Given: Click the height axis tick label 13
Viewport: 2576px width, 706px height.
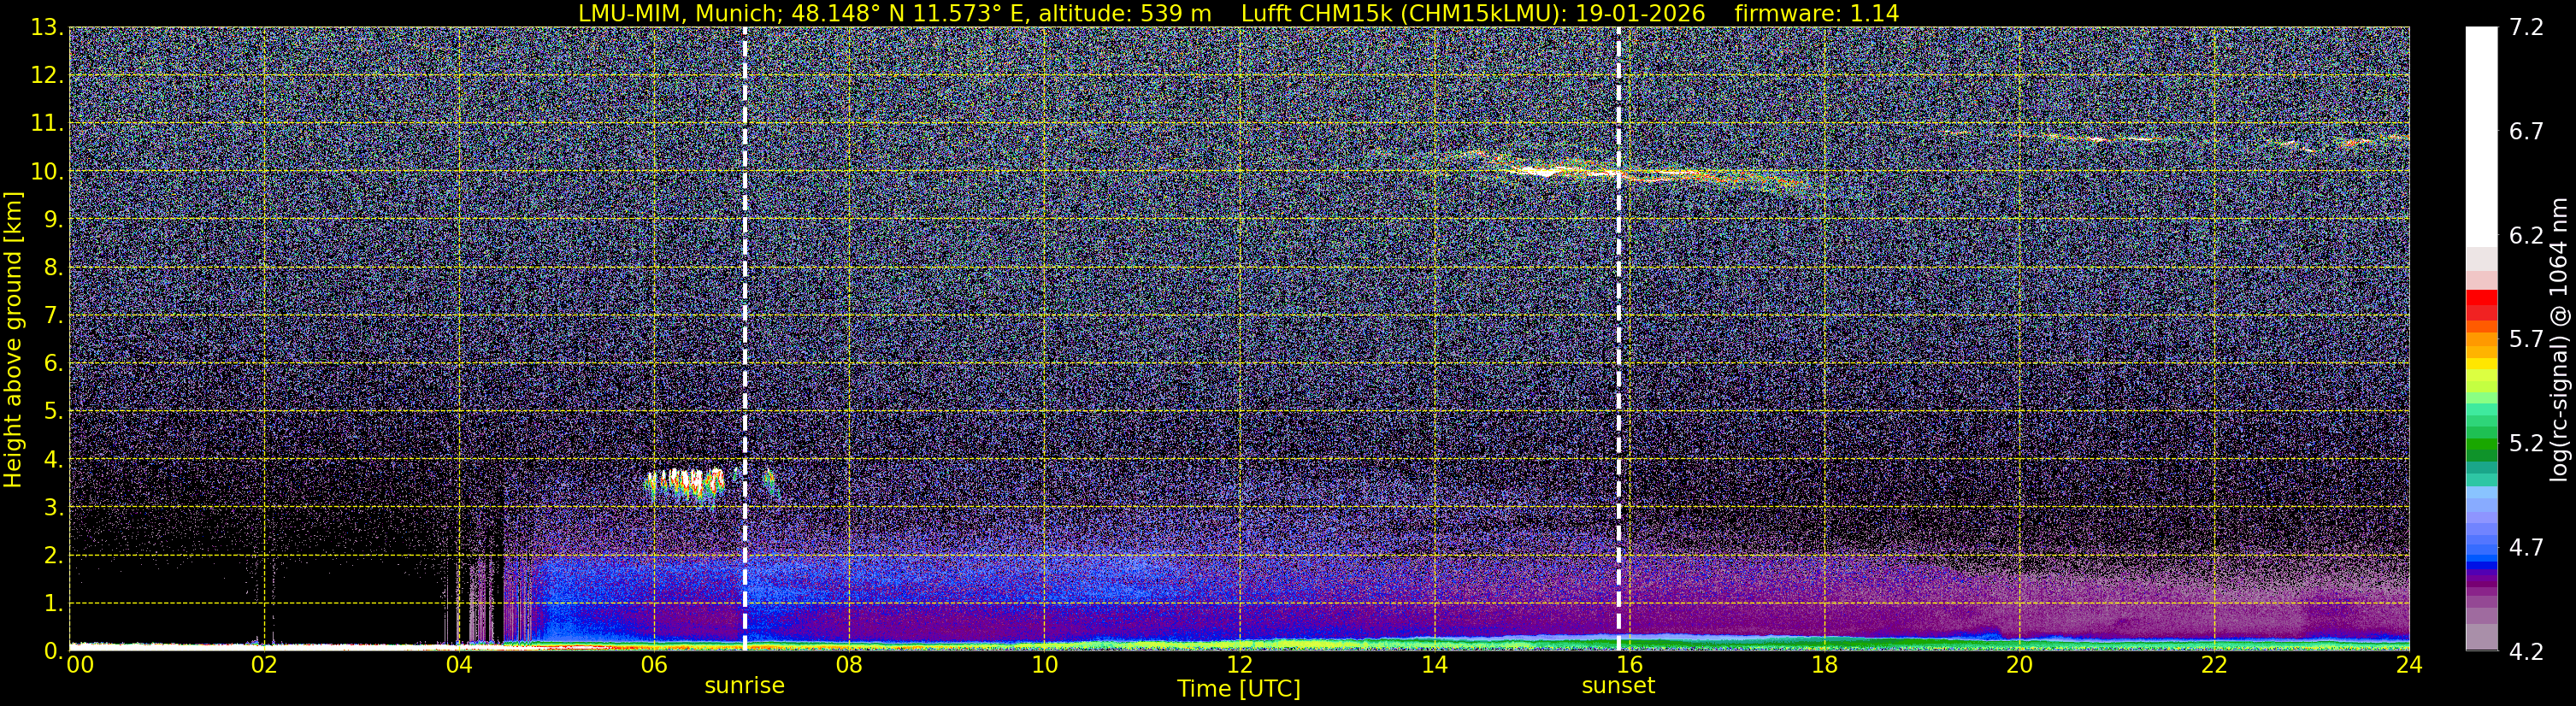Looking at the screenshot, I should coord(46,28).
